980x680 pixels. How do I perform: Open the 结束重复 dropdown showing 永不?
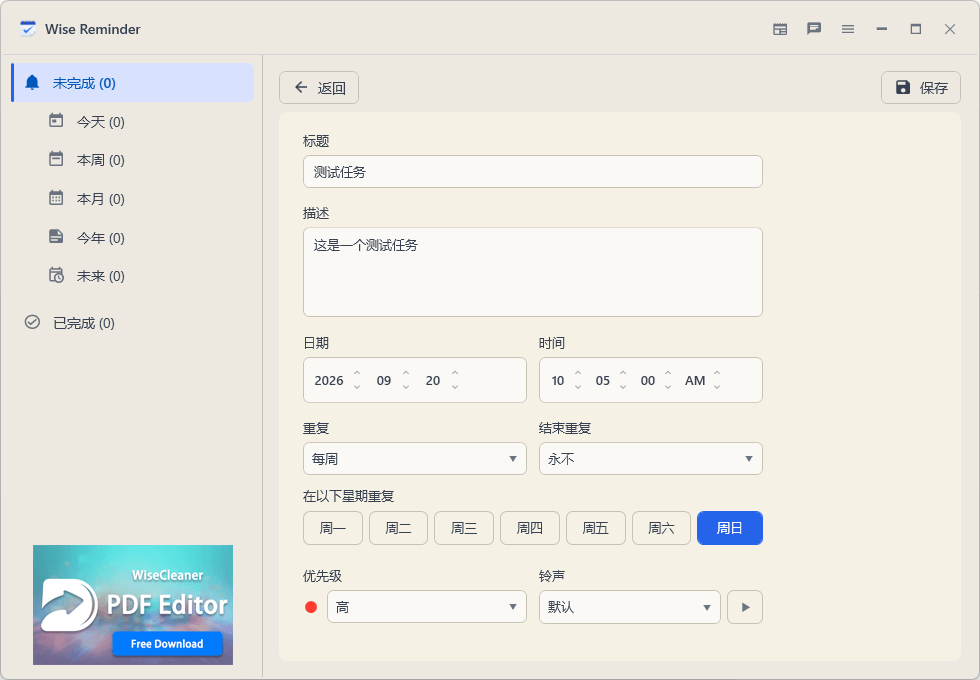click(x=651, y=459)
